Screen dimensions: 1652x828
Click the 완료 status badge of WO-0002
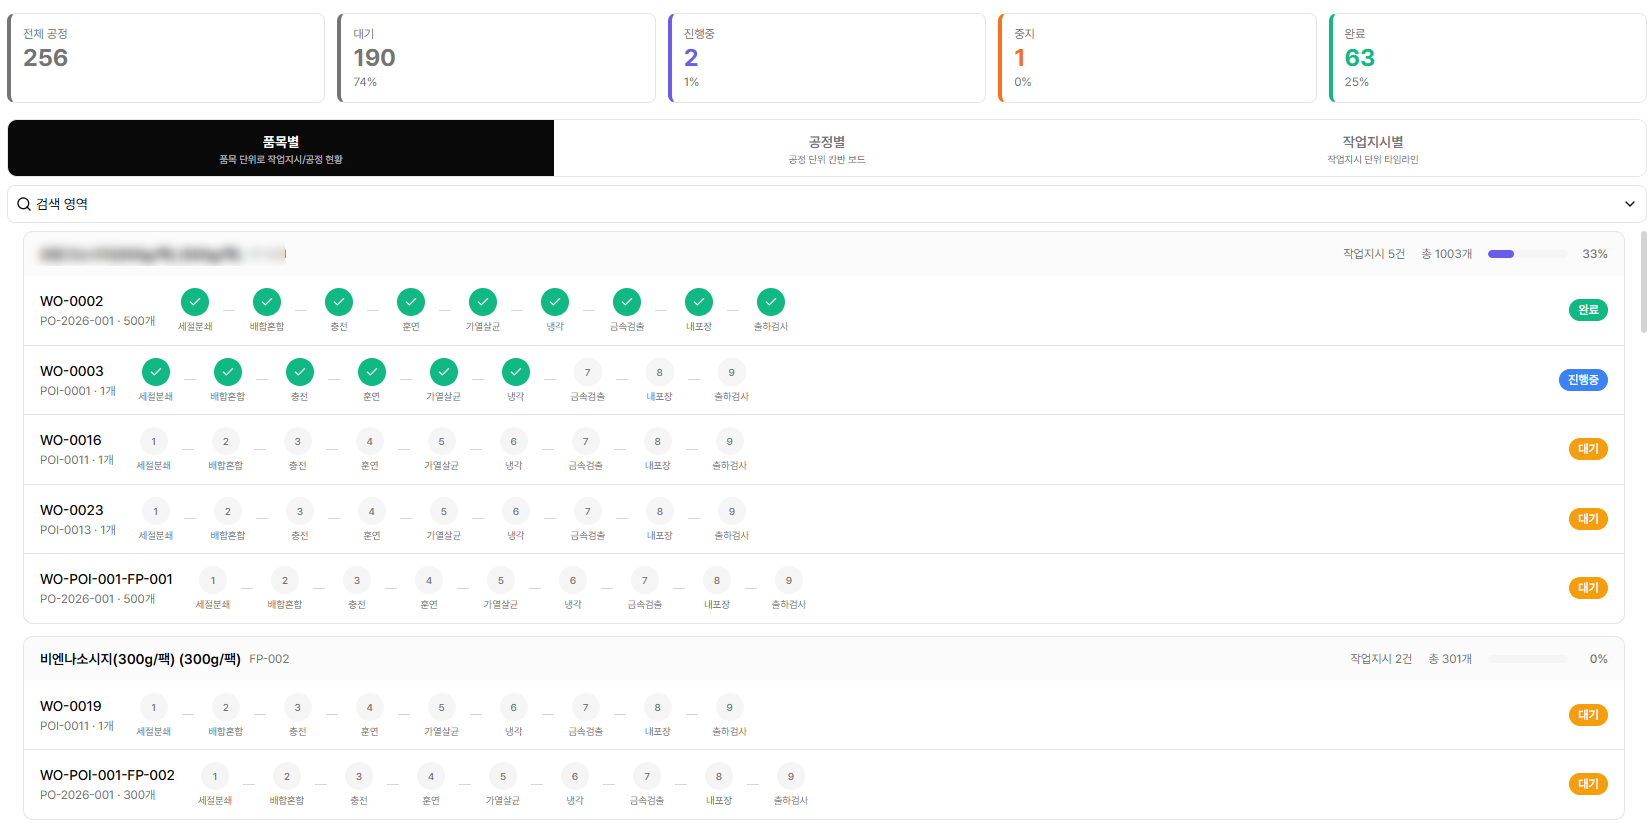pos(1588,310)
